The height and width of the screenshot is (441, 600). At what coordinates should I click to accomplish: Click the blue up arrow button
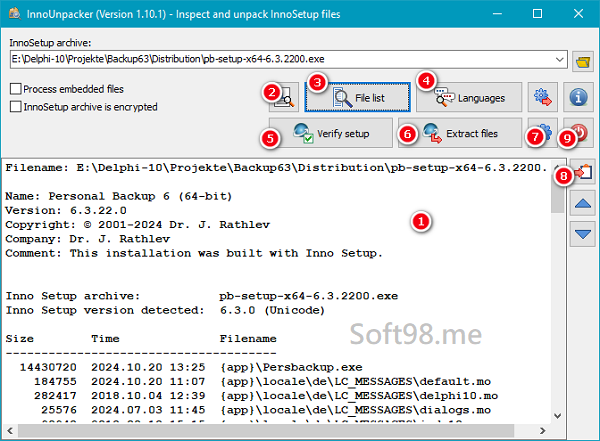[583, 203]
